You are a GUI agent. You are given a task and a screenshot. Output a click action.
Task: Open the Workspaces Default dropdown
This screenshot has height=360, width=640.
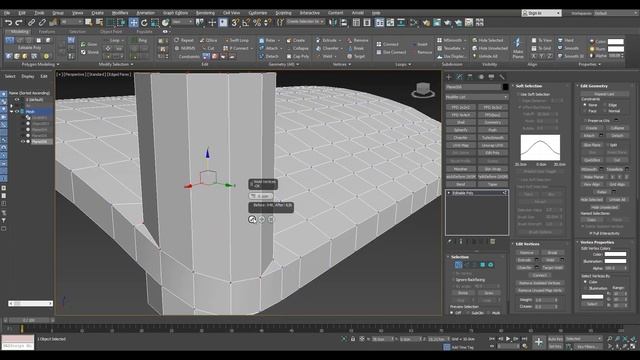click(616, 13)
